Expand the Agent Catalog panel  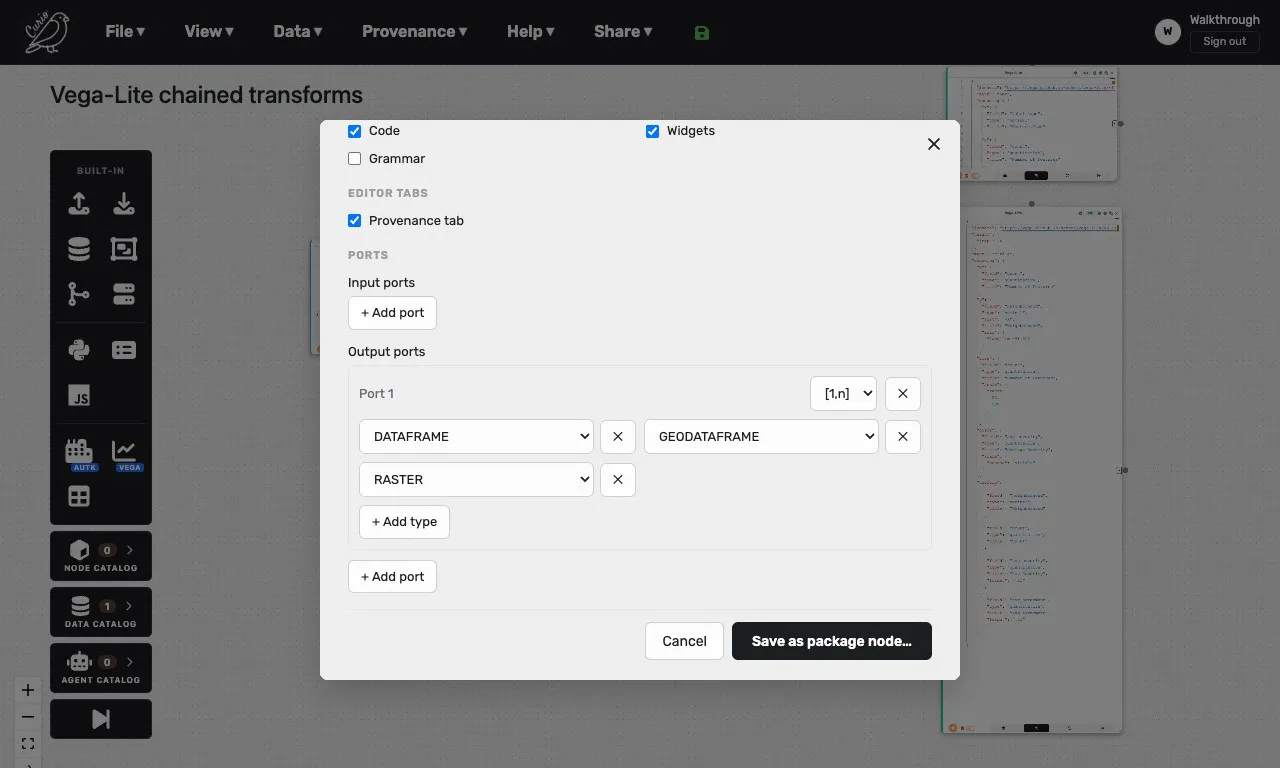coord(101,670)
